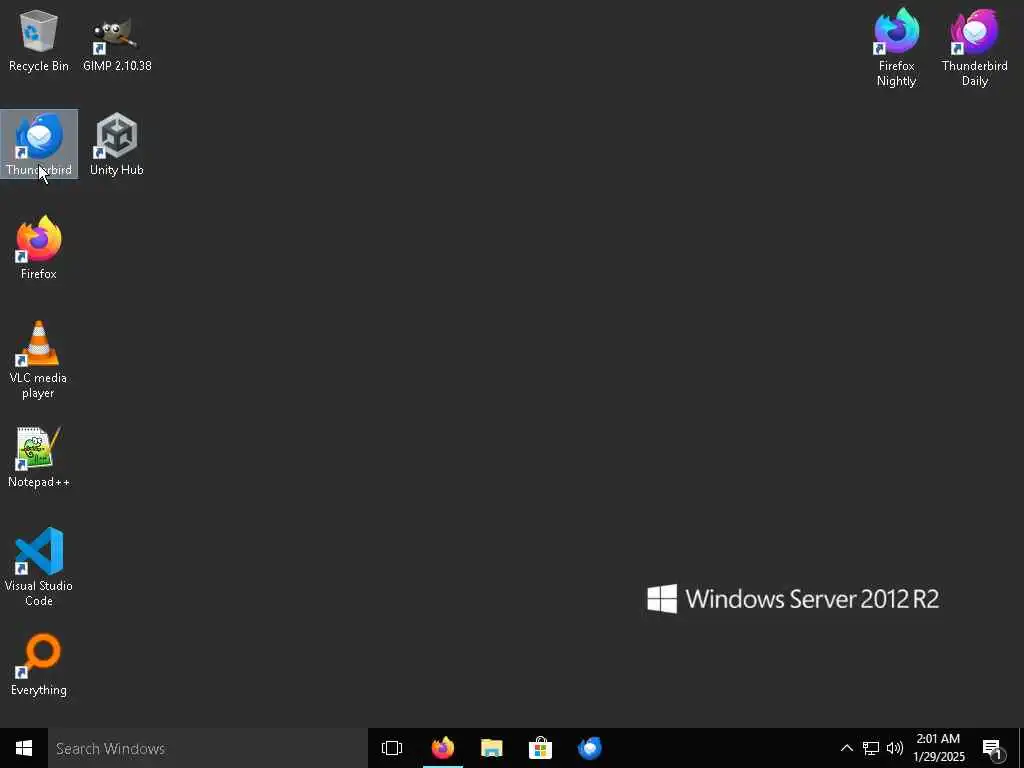Open File Explorer from the taskbar
The image size is (1024, 768).
coord(492,748)
